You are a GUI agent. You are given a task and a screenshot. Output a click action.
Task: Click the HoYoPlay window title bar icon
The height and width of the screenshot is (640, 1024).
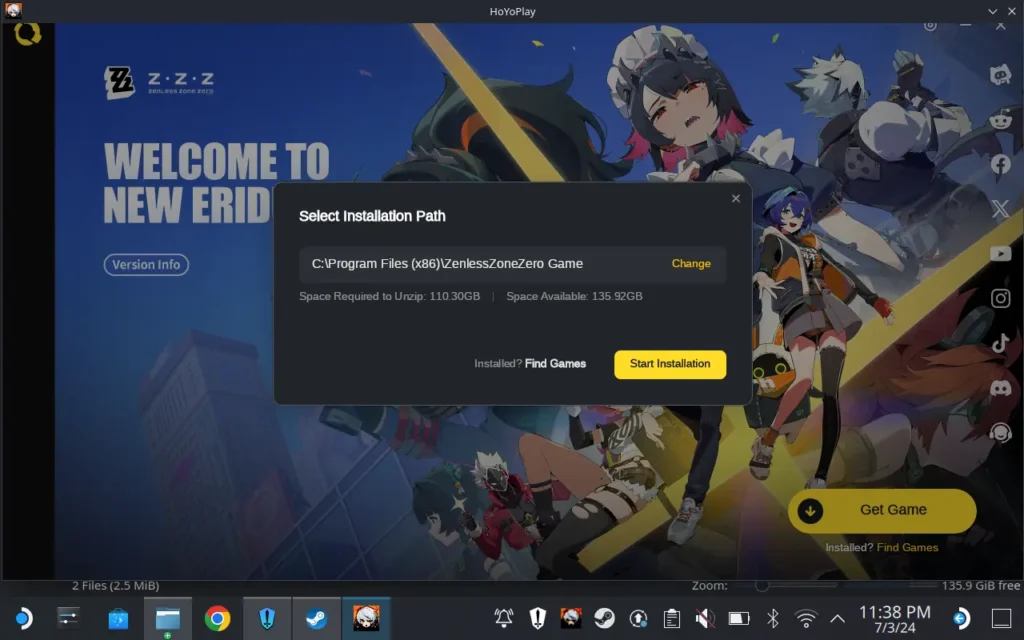13,10
